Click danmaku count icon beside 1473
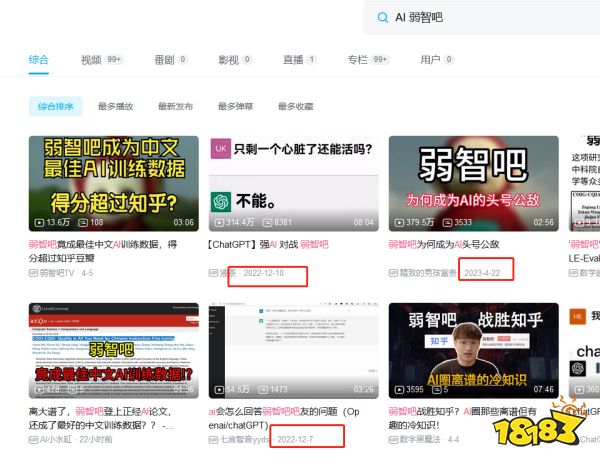 263,390
